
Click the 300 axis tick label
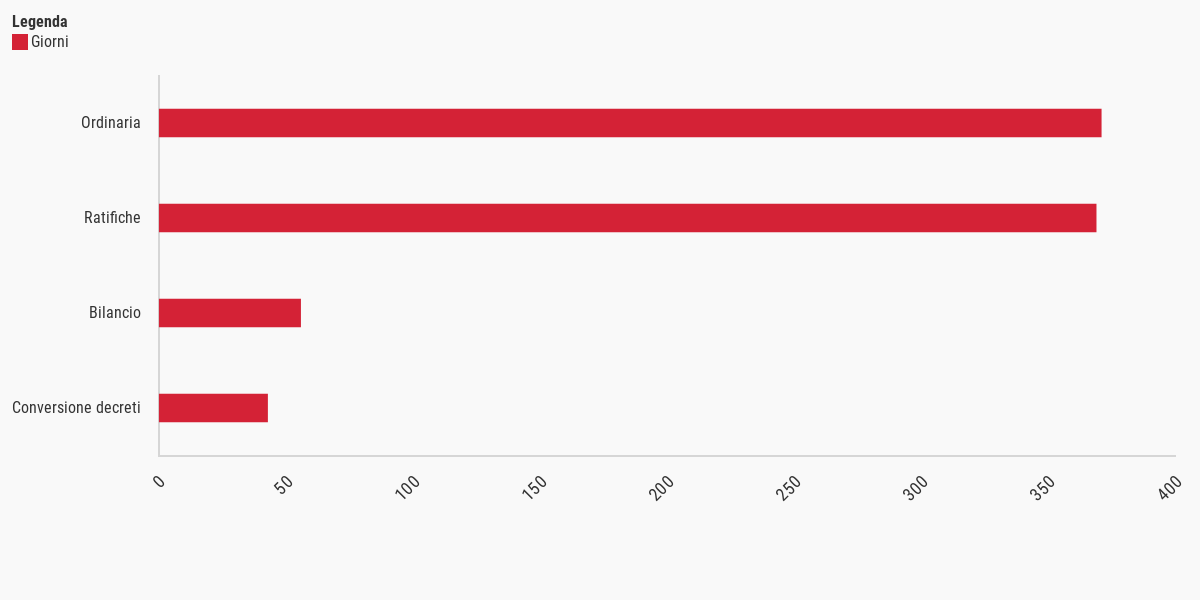(916, 487)
